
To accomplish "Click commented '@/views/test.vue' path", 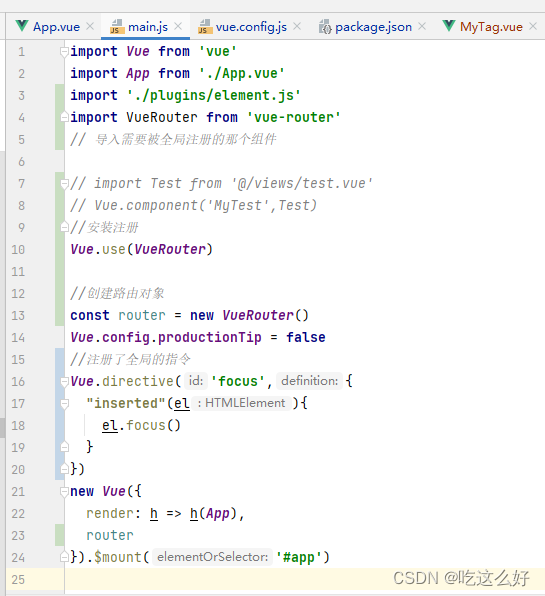I will [x=302, y=184].
